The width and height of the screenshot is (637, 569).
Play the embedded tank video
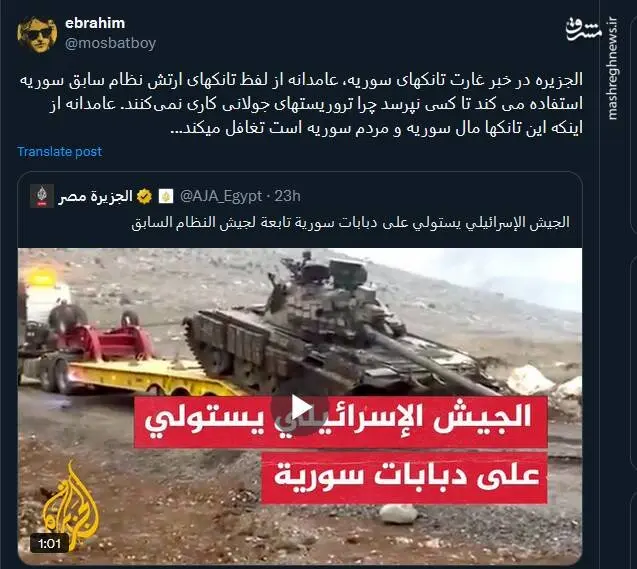(x=300, y=407)
